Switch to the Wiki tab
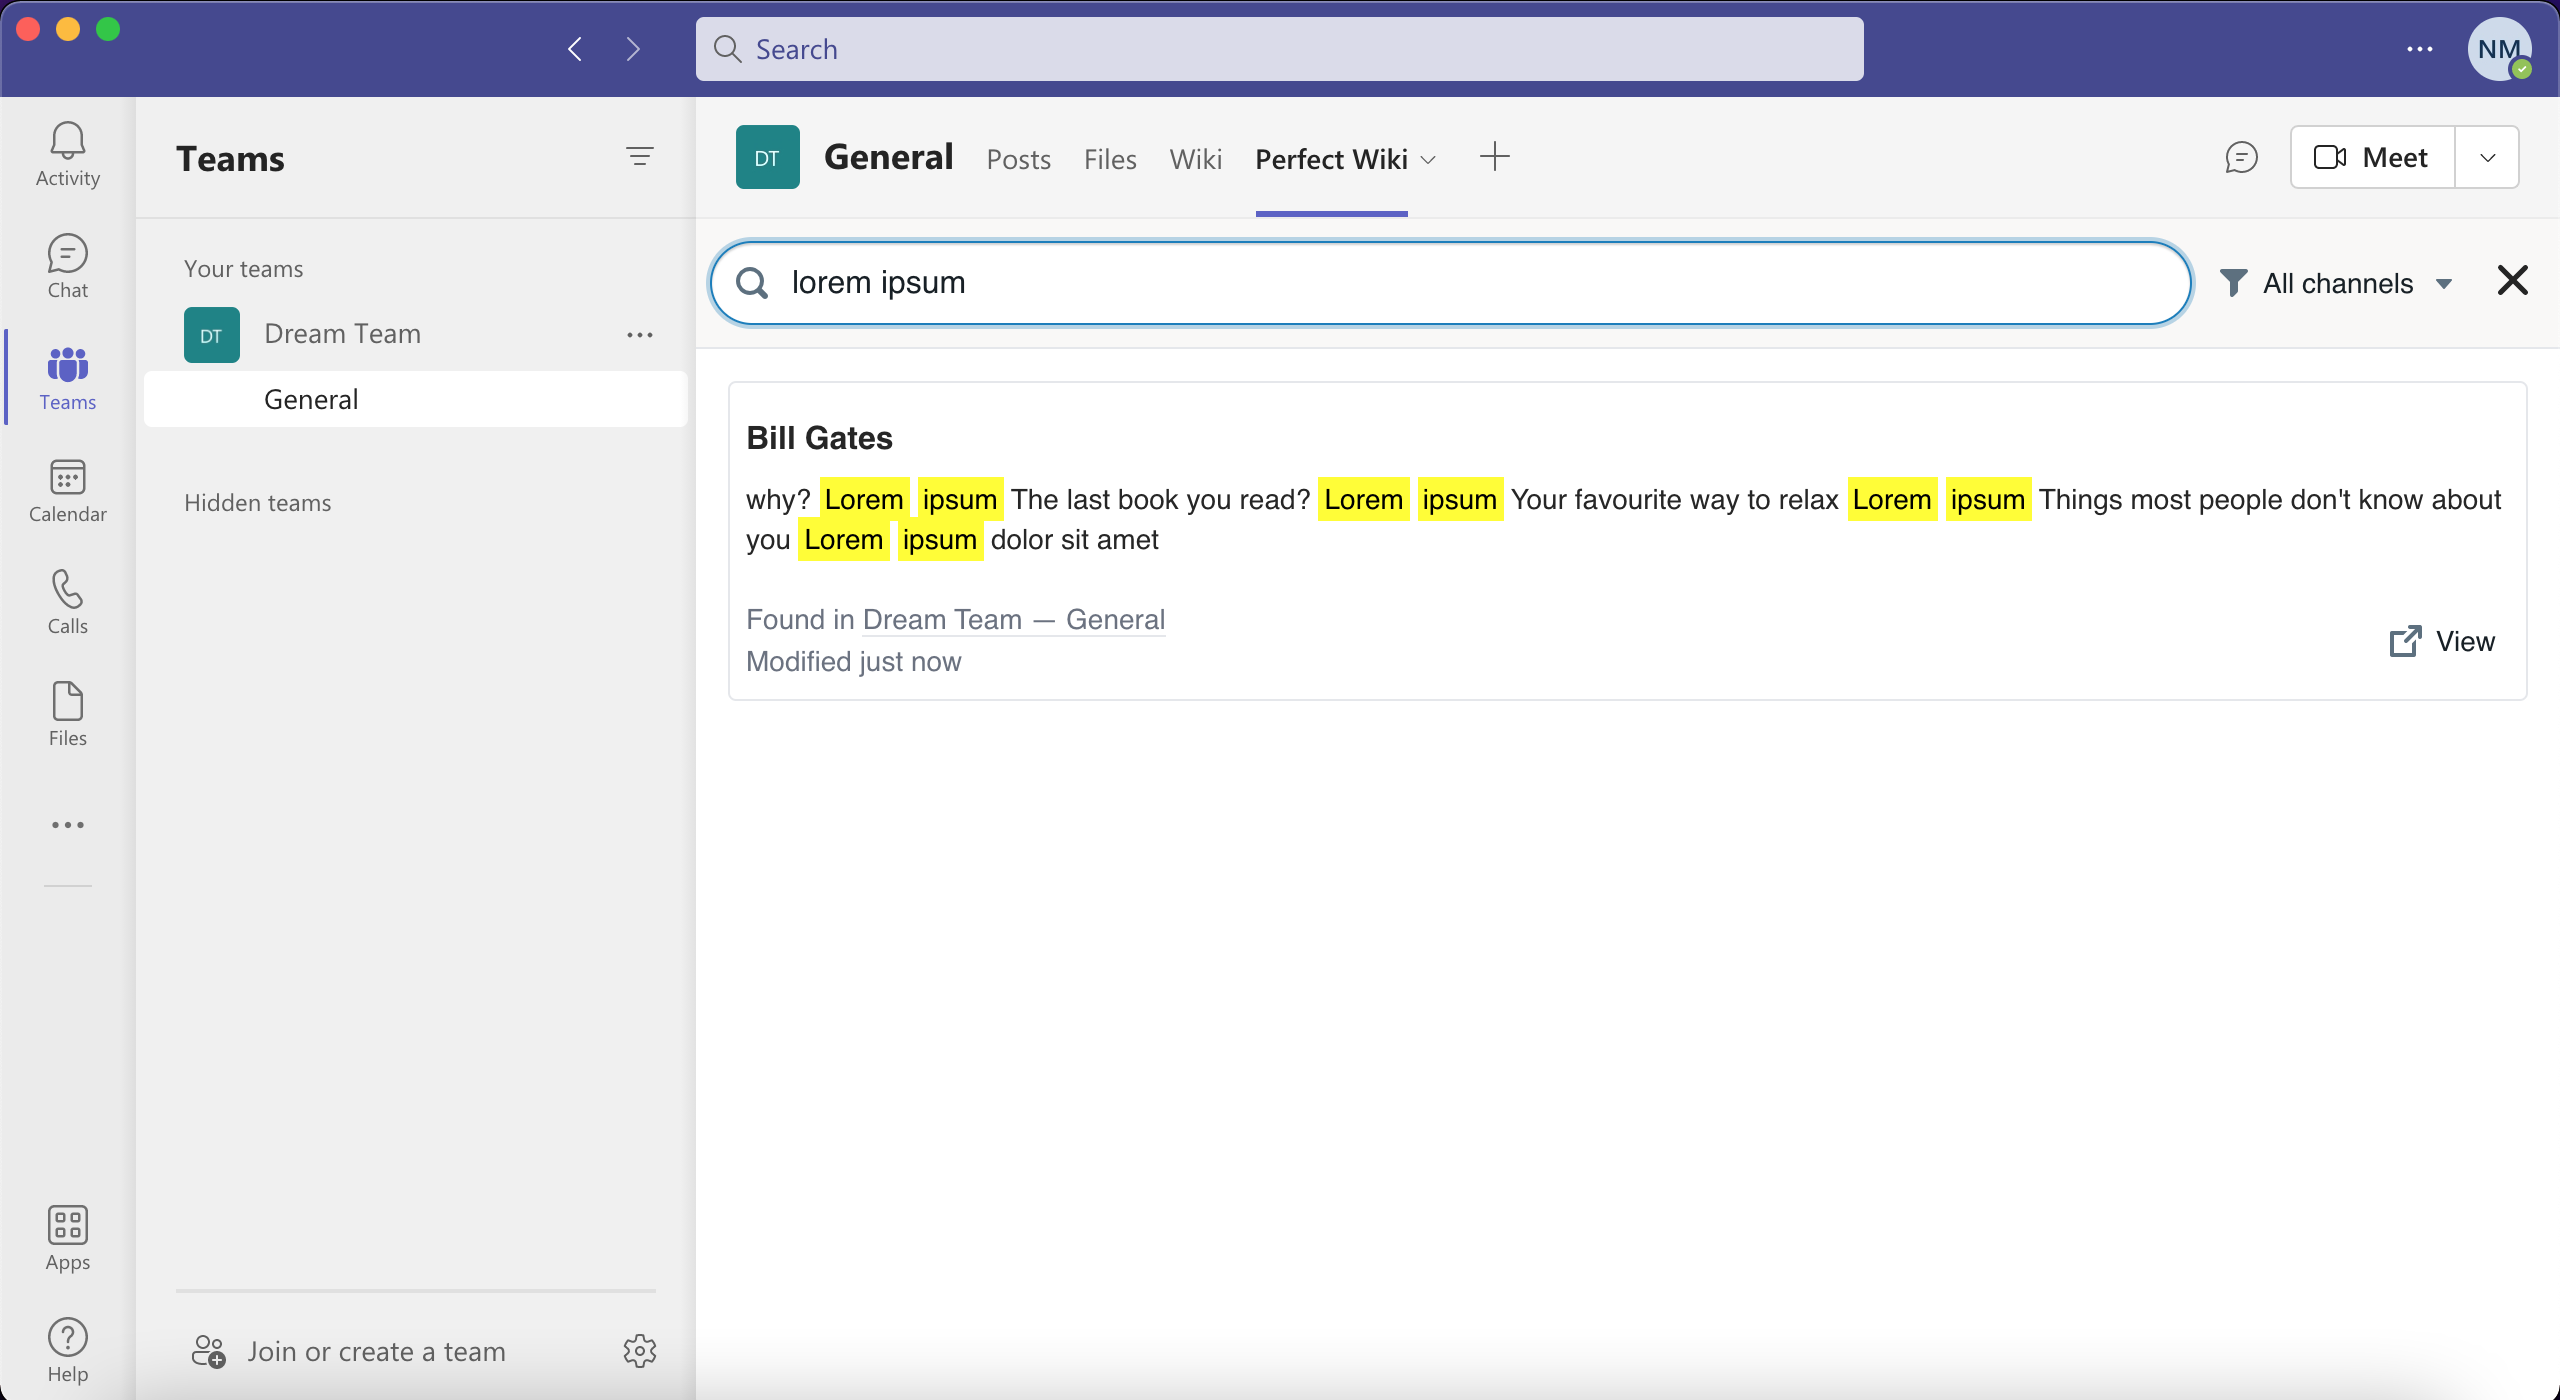The image size is (2560, 1400). pyautogui.click(x=1194, y=159)
